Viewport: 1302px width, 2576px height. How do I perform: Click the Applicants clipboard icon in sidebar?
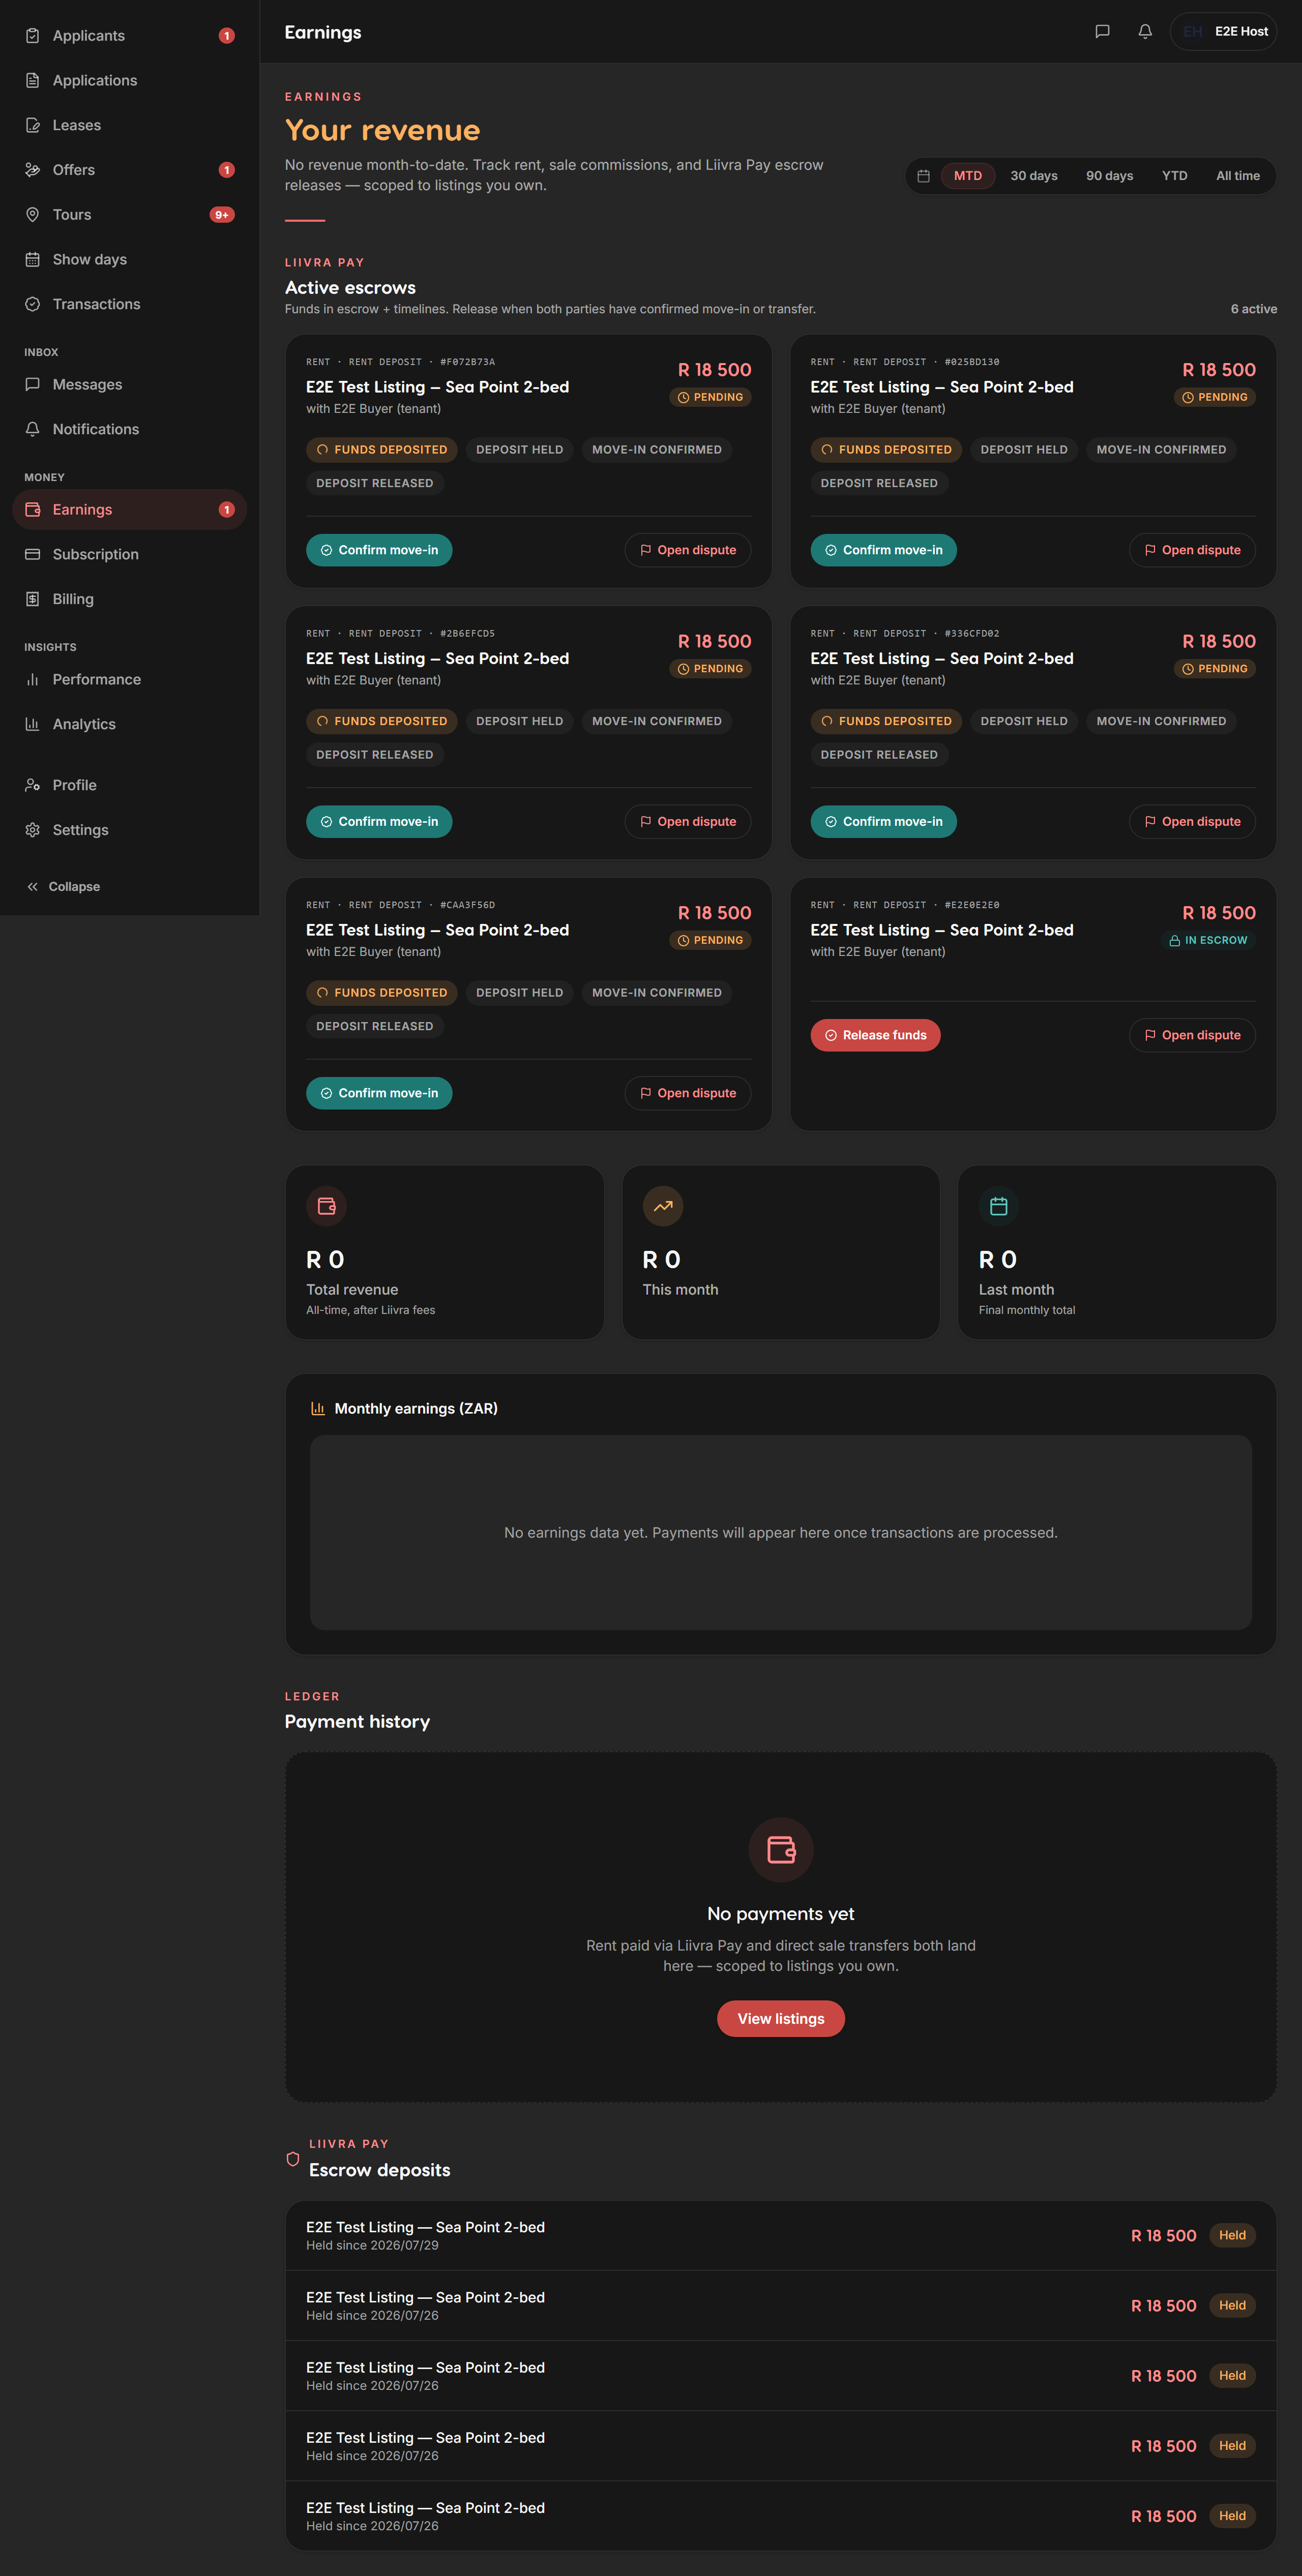point(33,36)
